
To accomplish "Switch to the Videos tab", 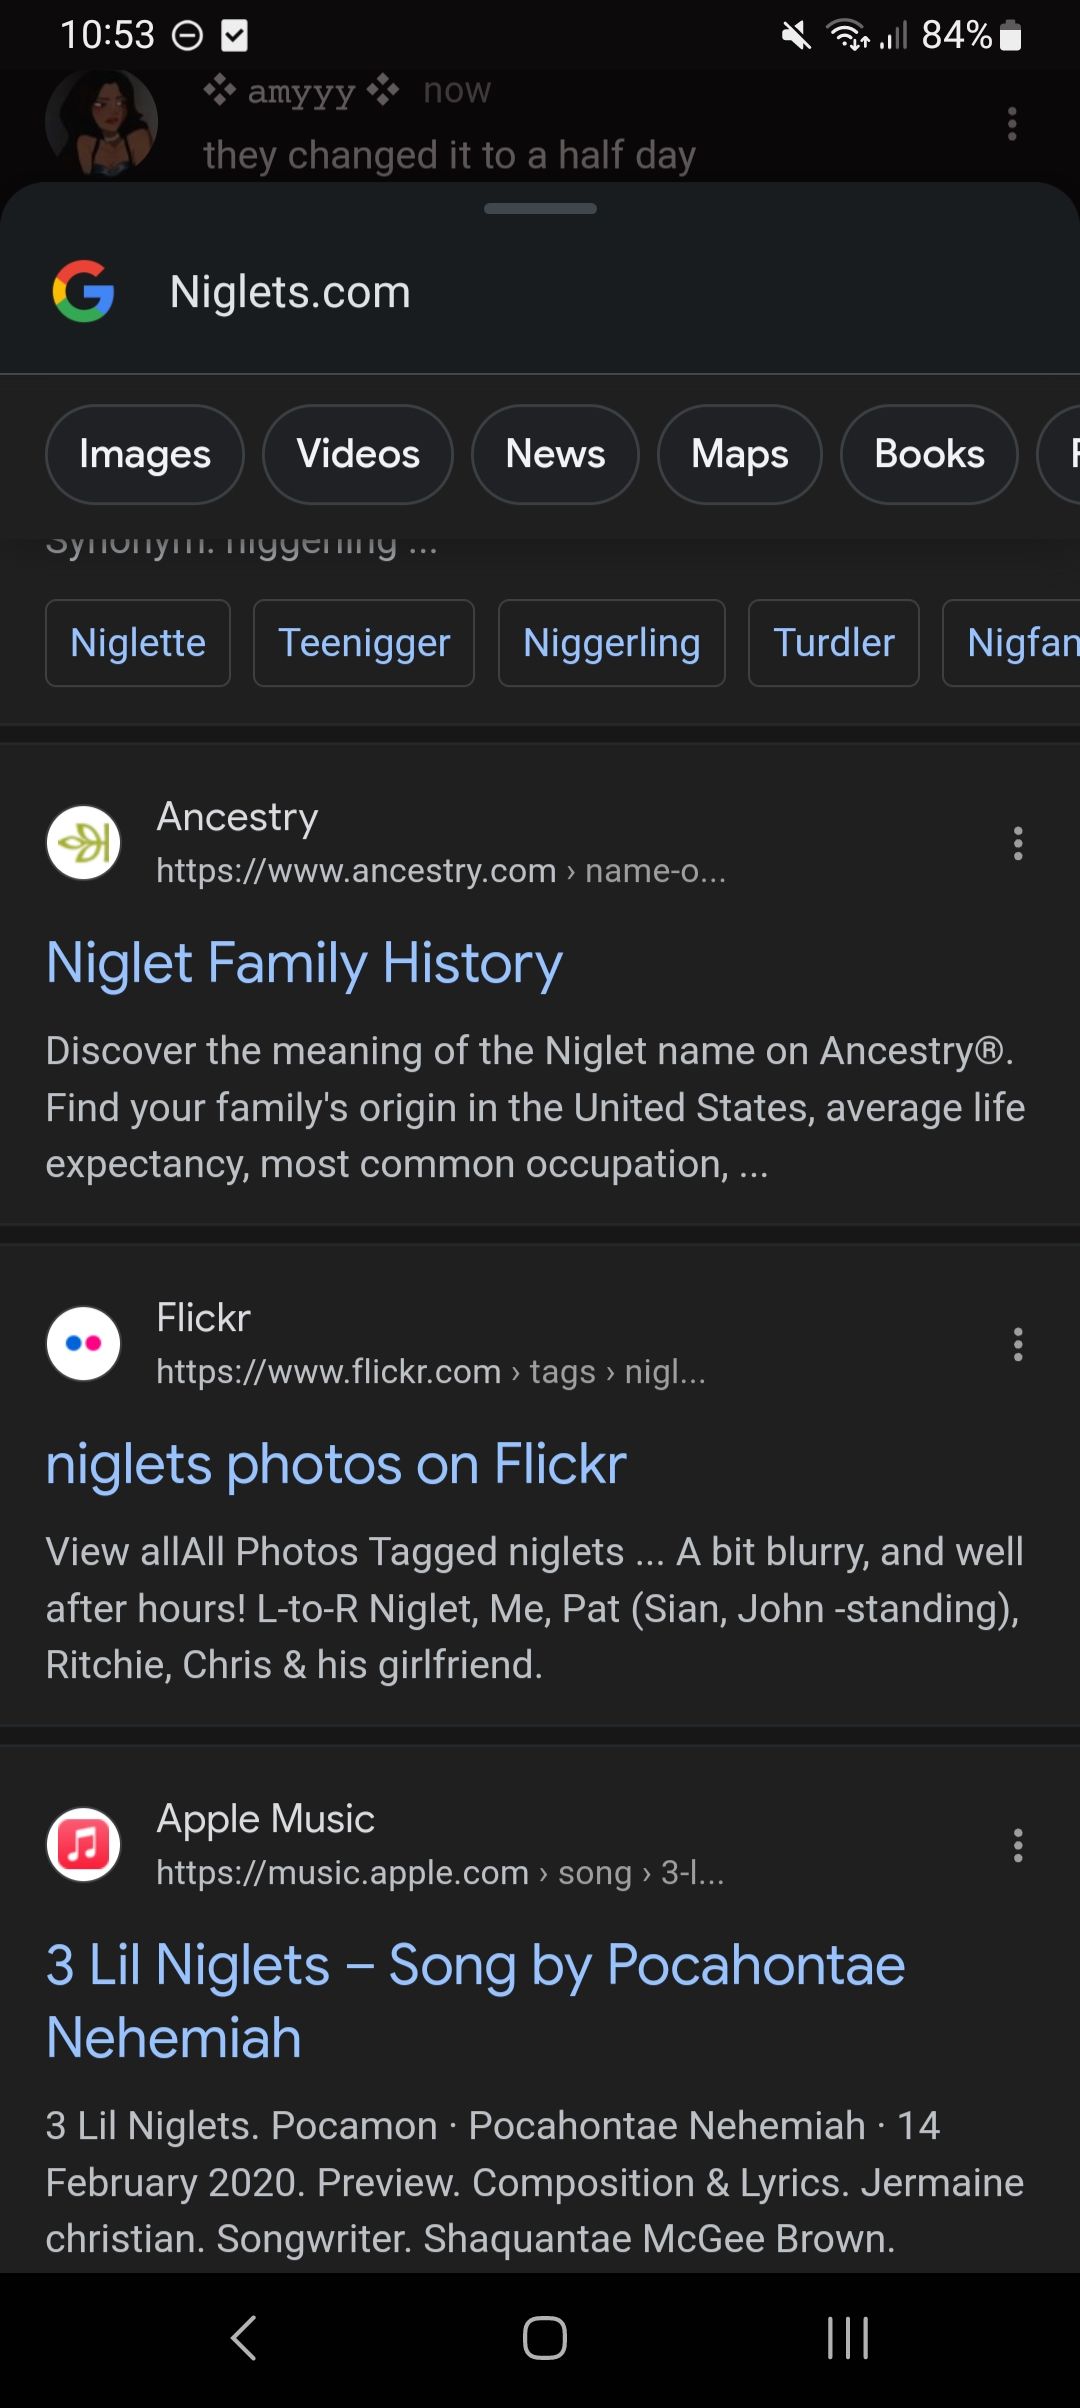I will [x=358, y=454].
